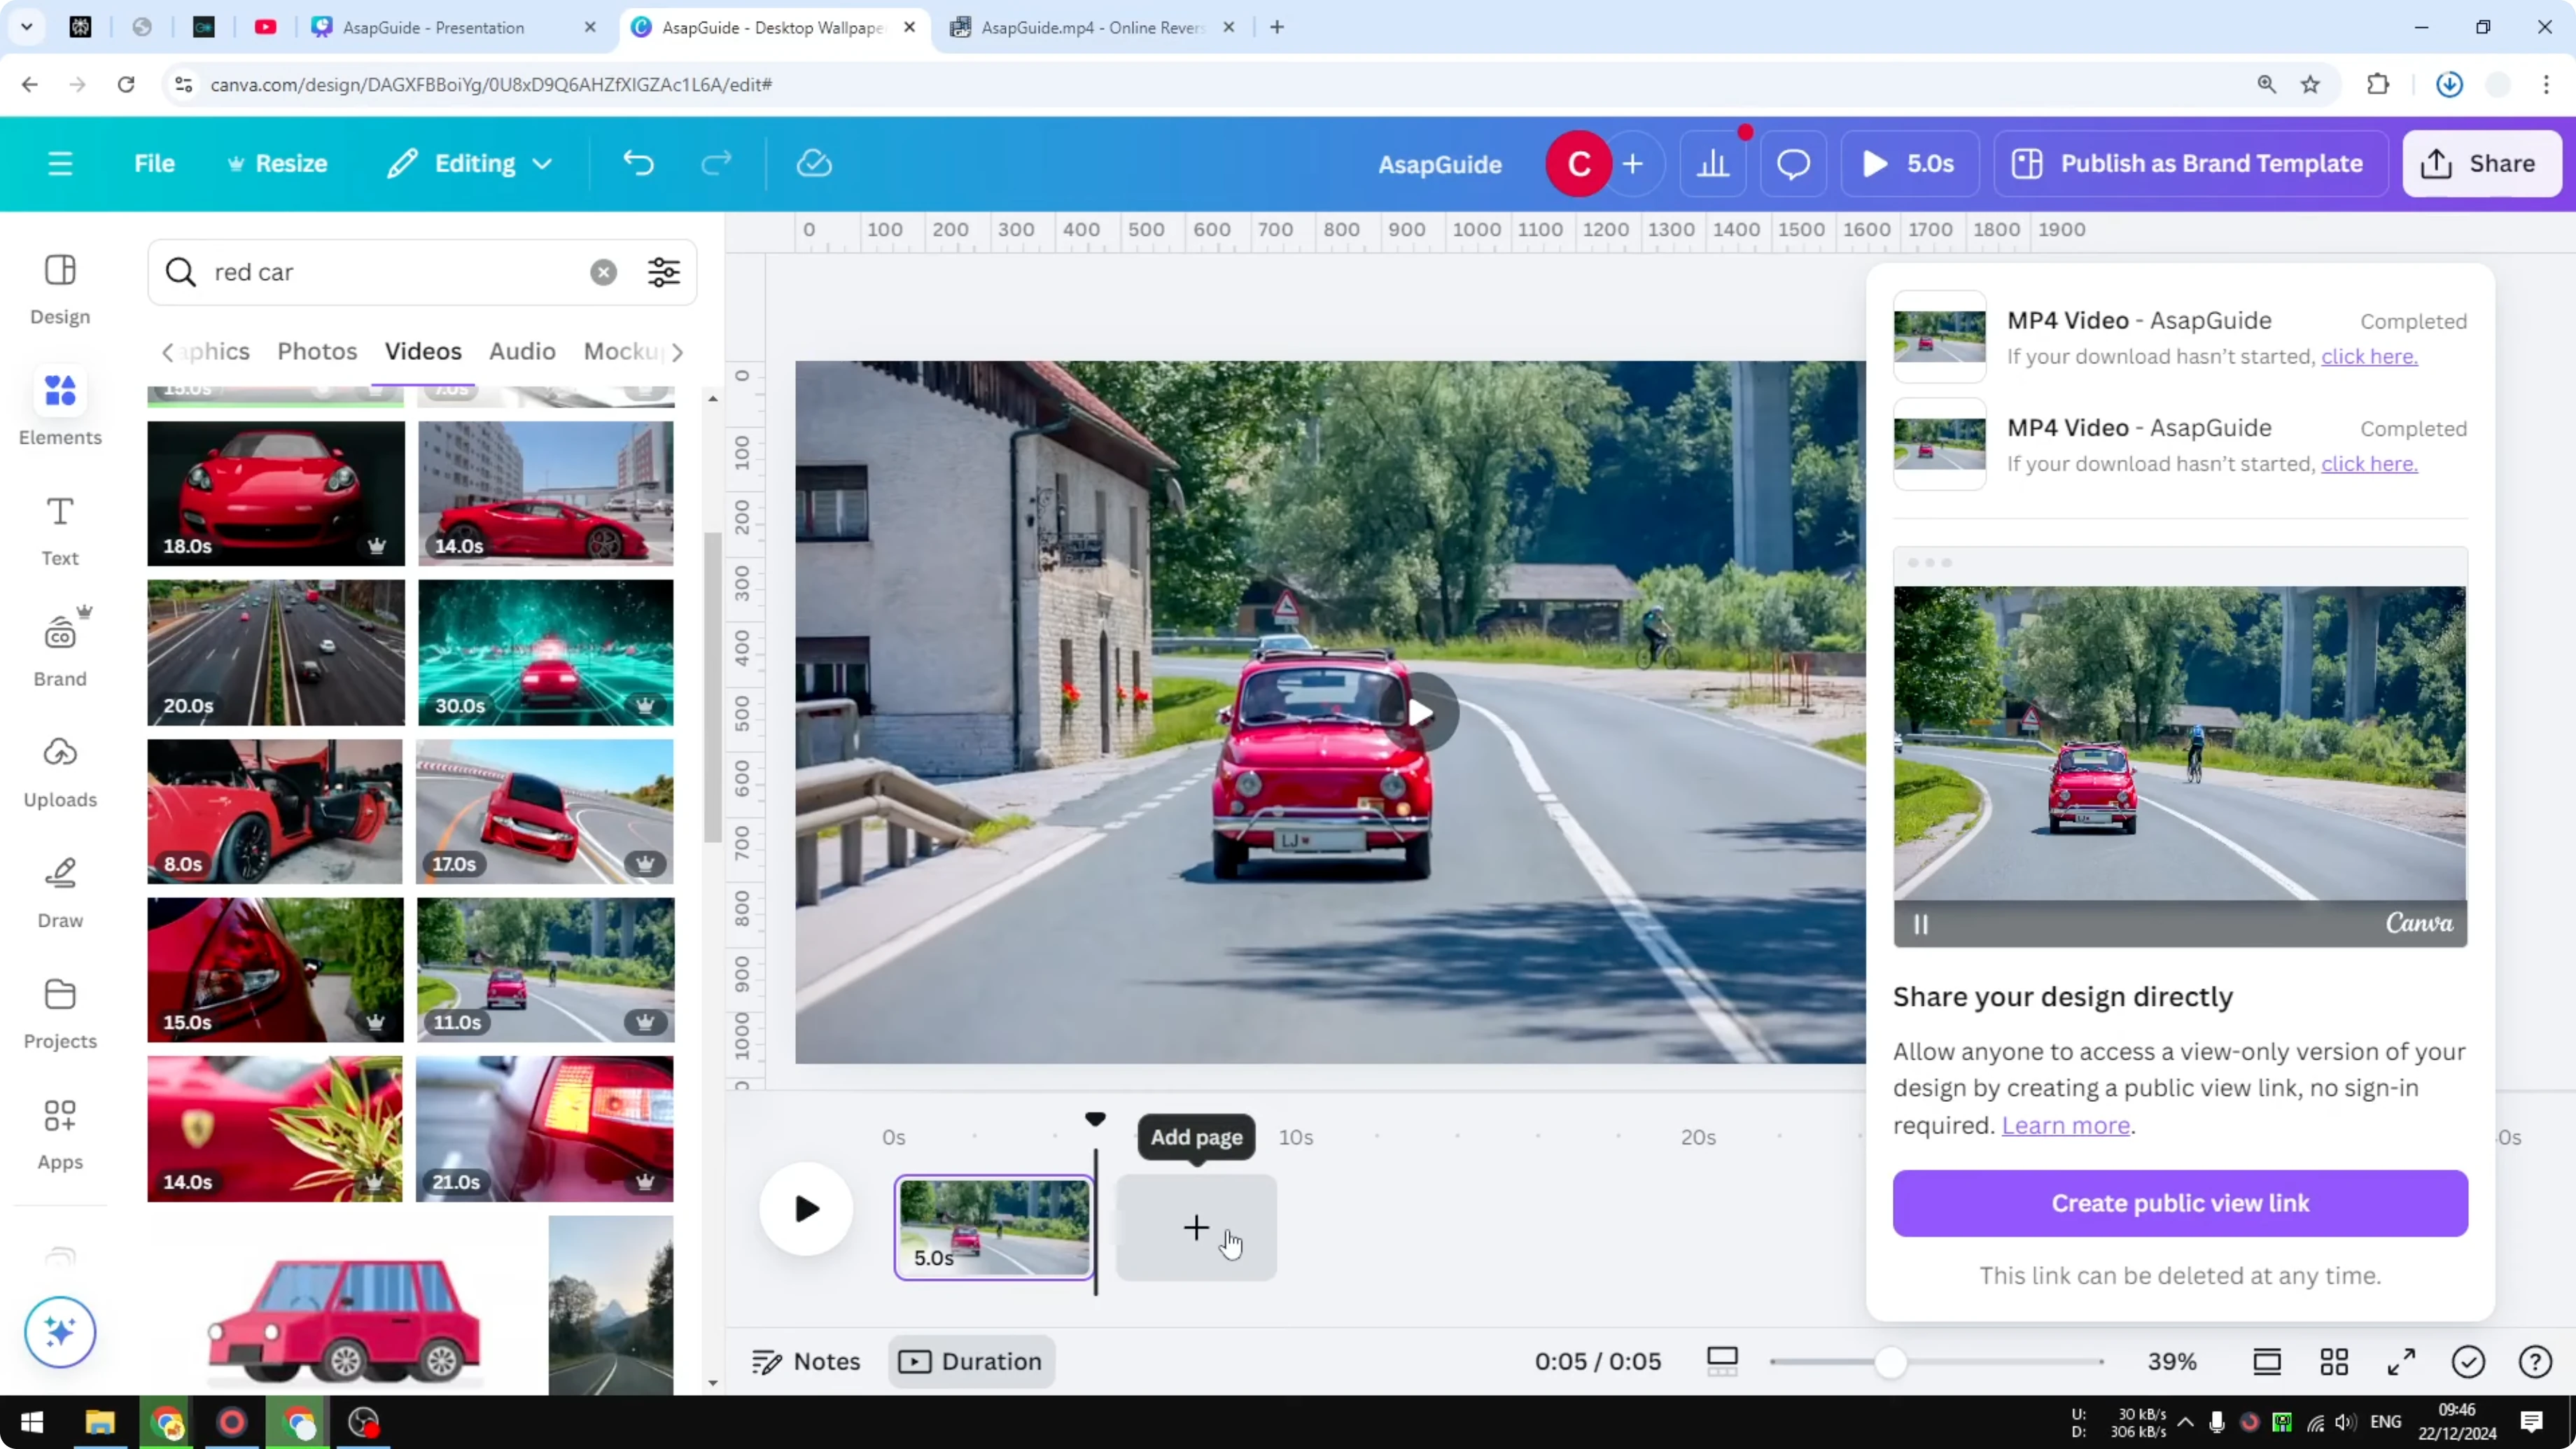The width and height of the screenshot is (2576, 1449).
Task: Open the Elements panel
Action: [59, 406]
